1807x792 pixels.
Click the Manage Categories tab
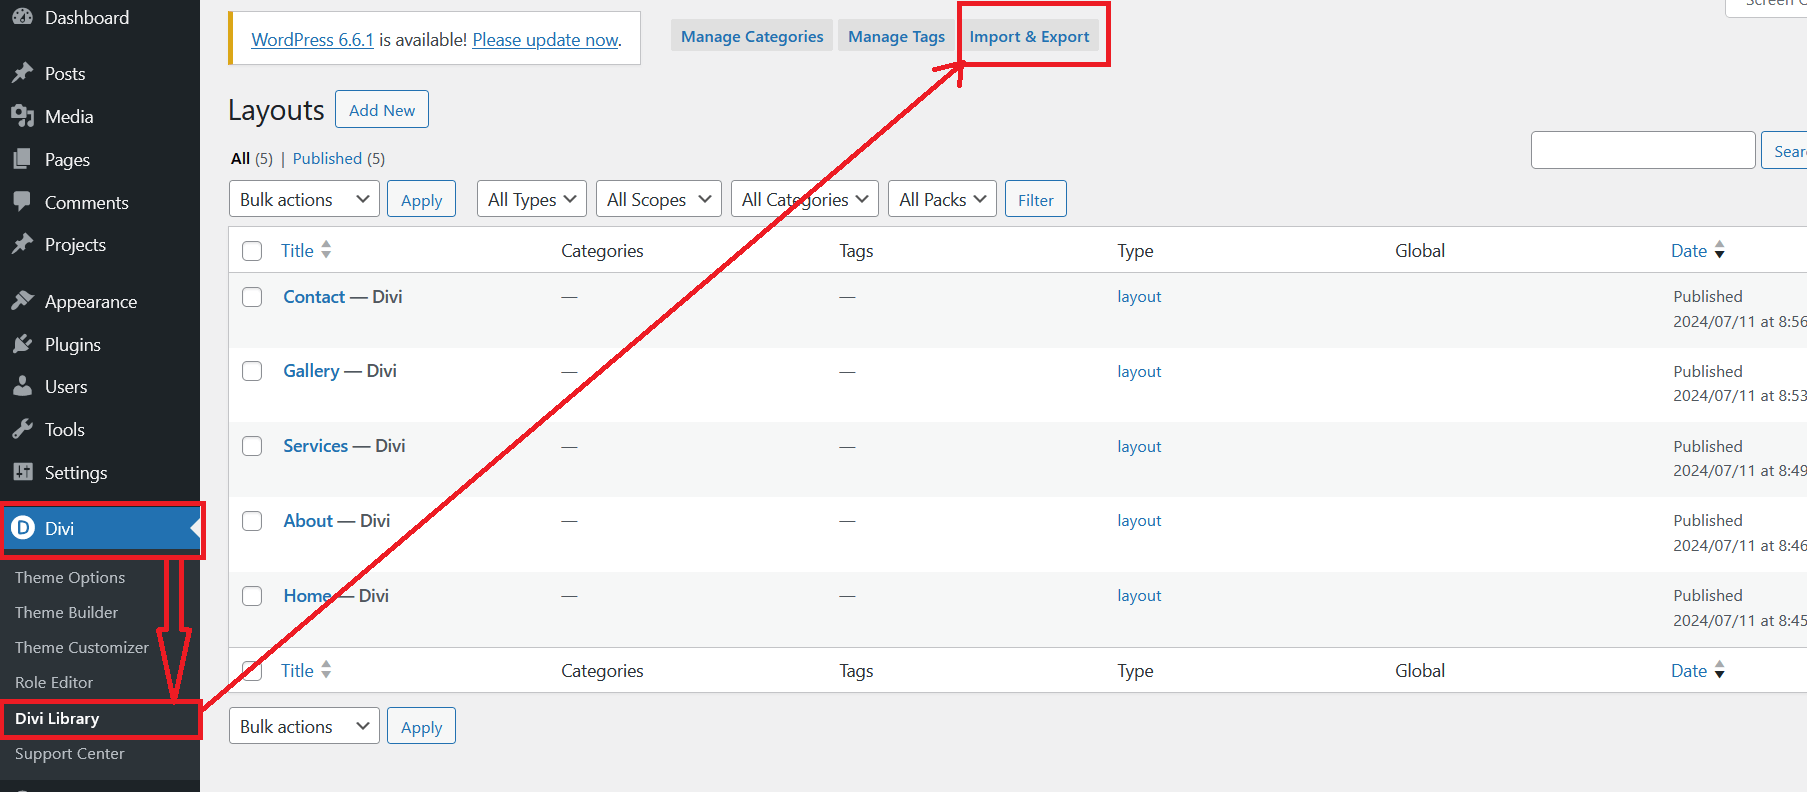tap(752, 36)
